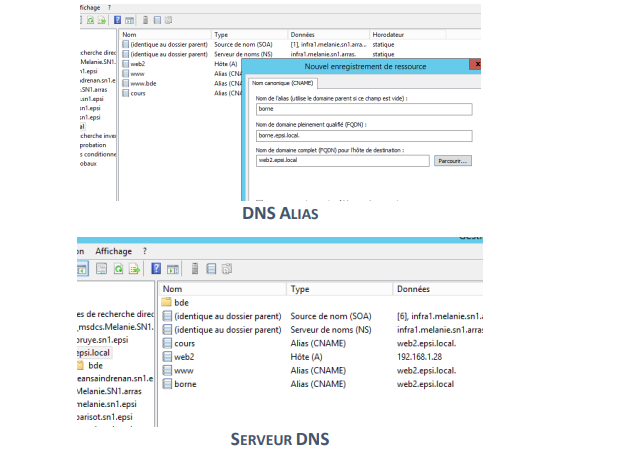Image resolution: width=640 pixels, height=453 pixels.
Task: Click FQDN field showing borne.epsi.local.
Action: 364,135
